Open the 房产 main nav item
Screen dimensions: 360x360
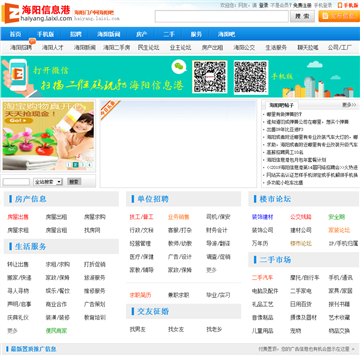[142, 34]
